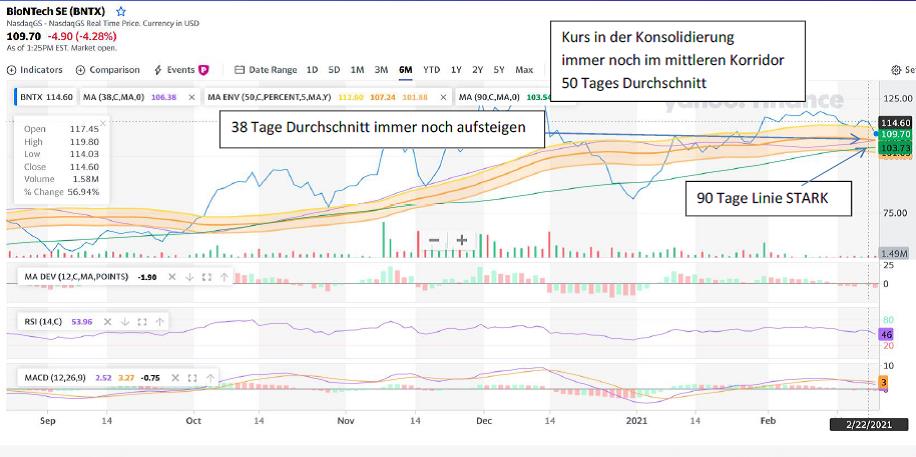This screenshot has height=457, width=916.
Task: Click the purple 106.38 MA value
Action: (164, 98)
